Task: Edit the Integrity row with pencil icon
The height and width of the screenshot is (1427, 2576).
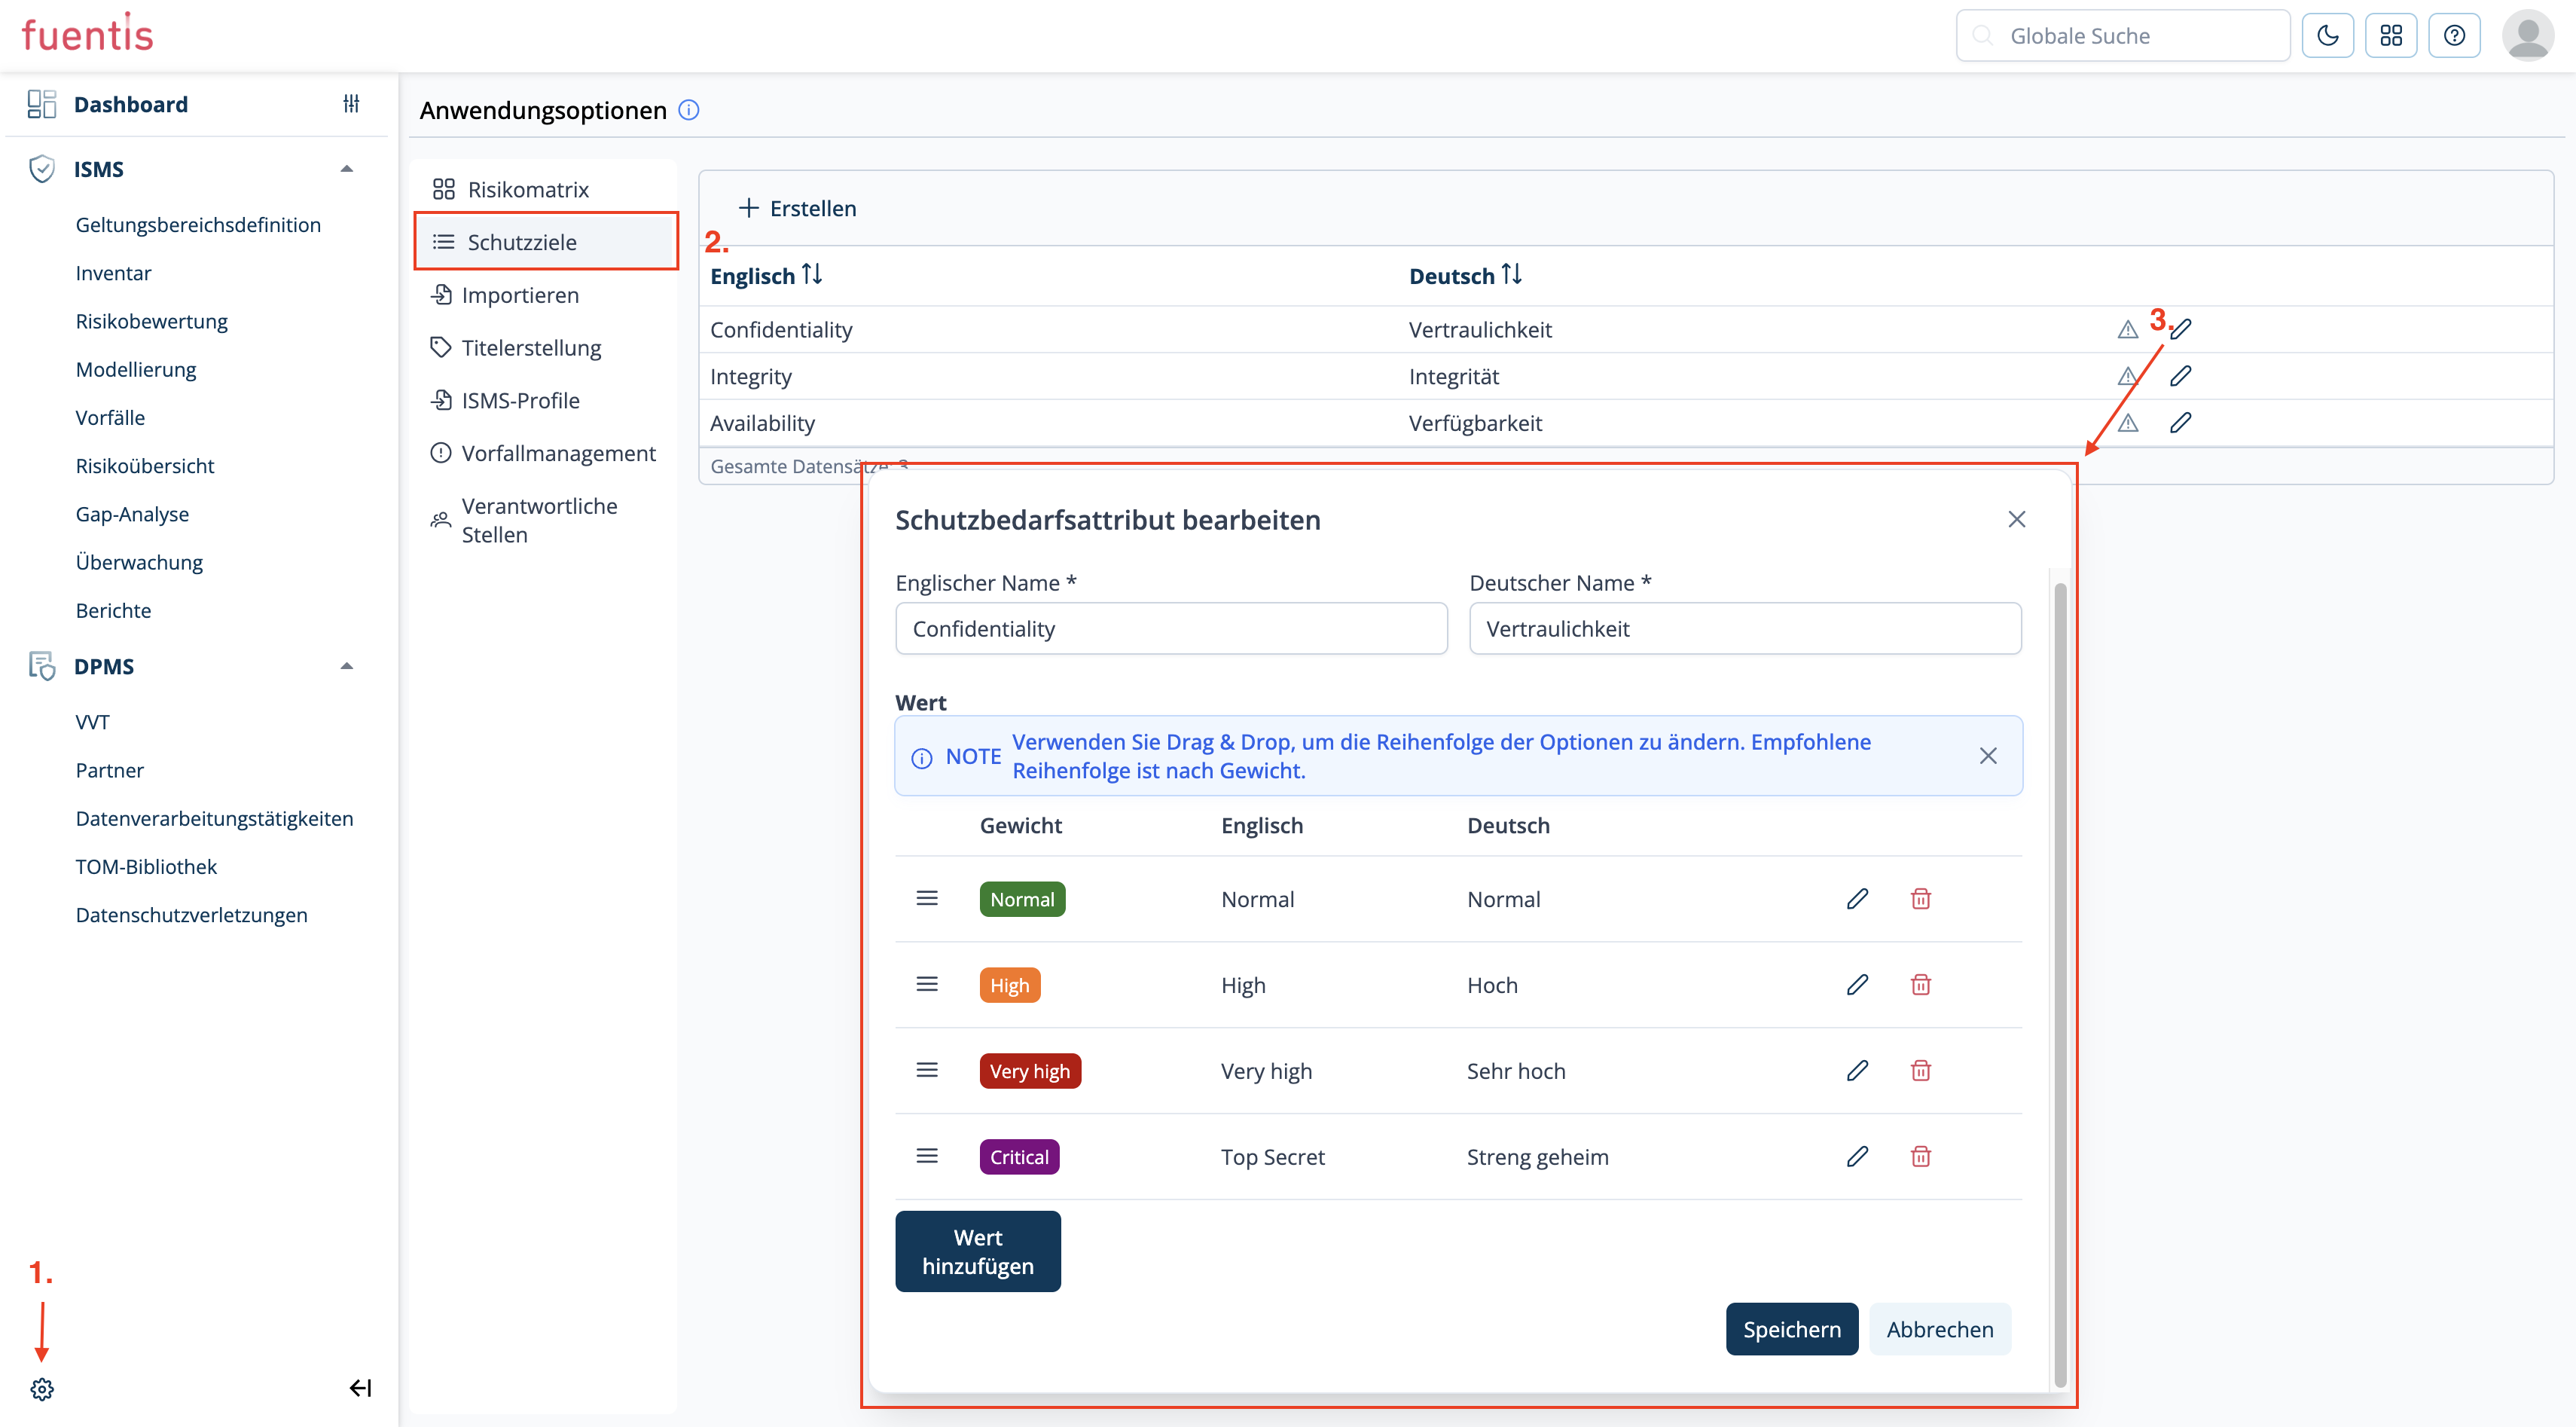Action: pyautogui.click(x=2181, y=376)
